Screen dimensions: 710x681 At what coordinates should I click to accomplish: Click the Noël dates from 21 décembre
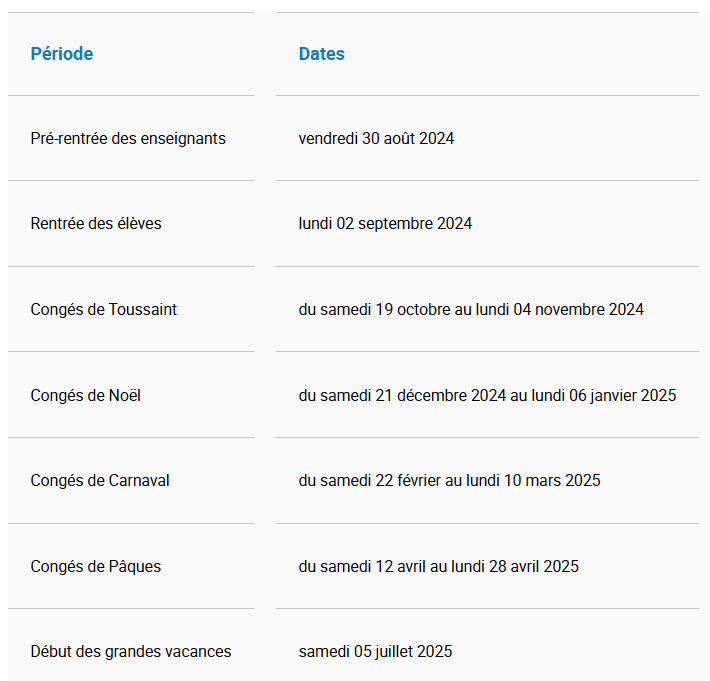point(487,395)
